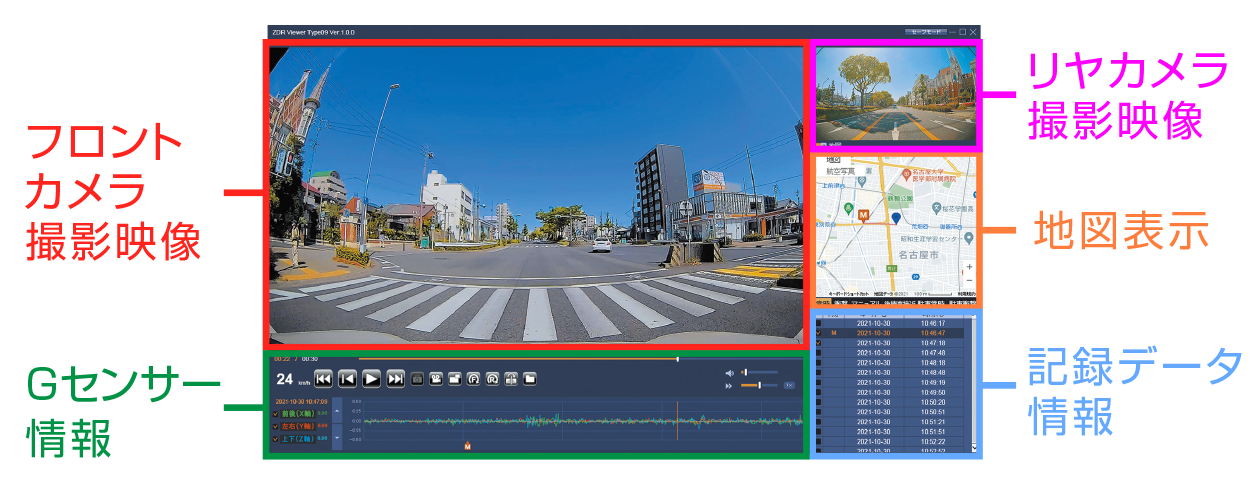Zoom in the map with plus button
This screenshot has width=1252, height=481.
coord(968,269)
